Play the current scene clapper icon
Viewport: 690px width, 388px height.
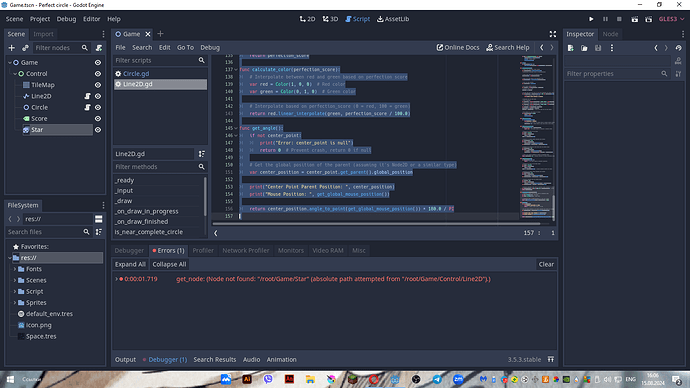pos(635,19)
